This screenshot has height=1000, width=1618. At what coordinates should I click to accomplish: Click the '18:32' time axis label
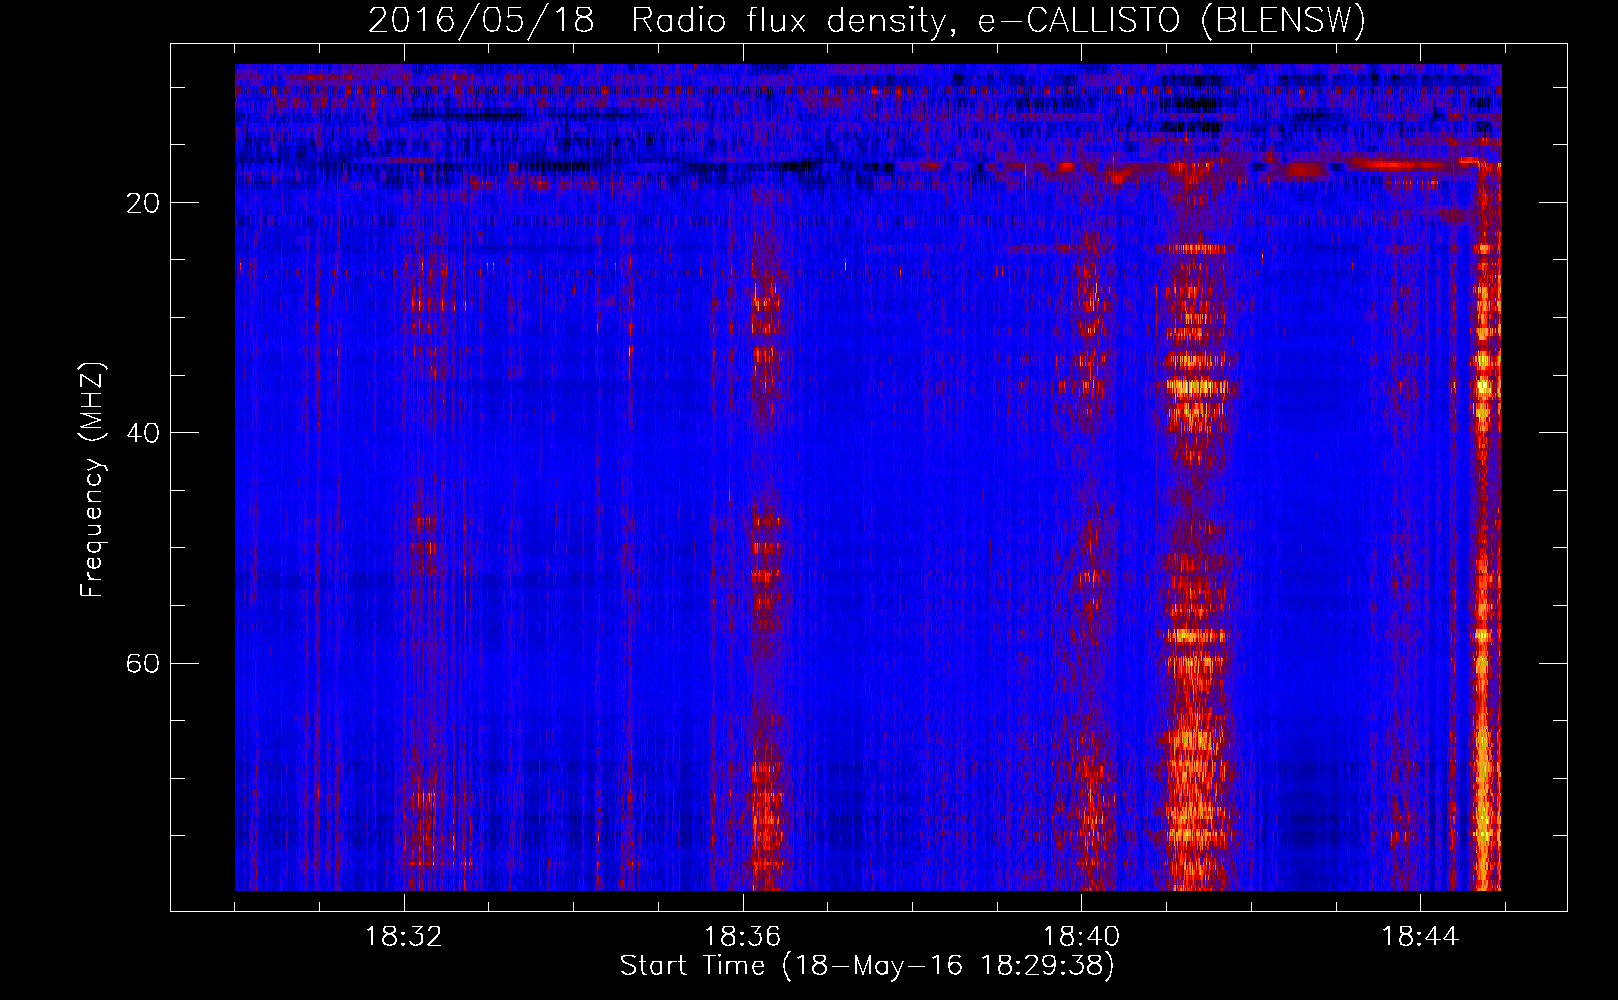404,937
